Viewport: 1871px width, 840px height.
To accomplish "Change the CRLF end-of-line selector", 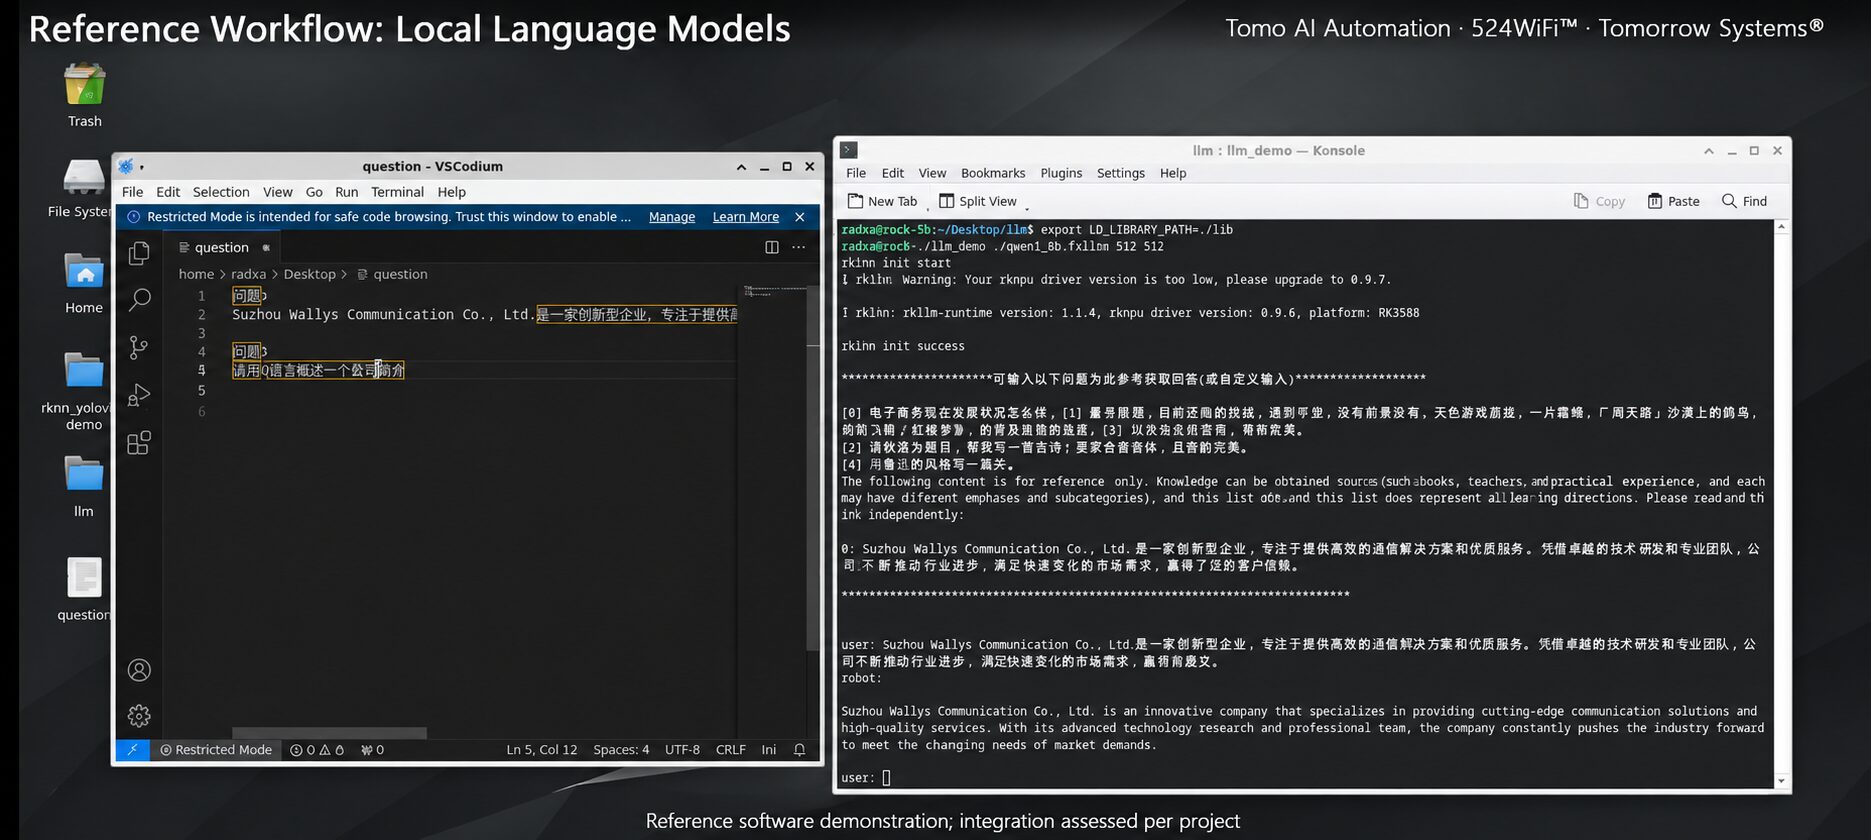I will coord(731,750).
